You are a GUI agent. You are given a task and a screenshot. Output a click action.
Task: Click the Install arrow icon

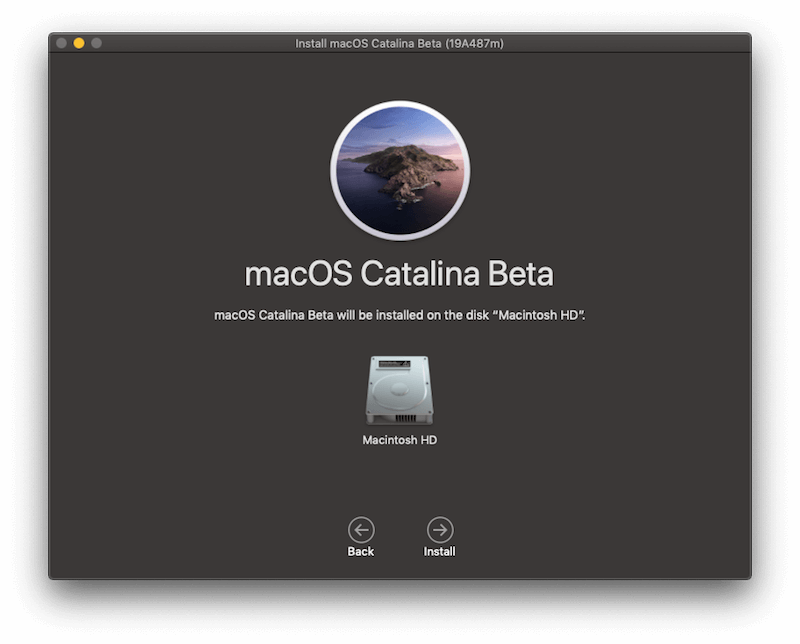[x=440, y=530]
